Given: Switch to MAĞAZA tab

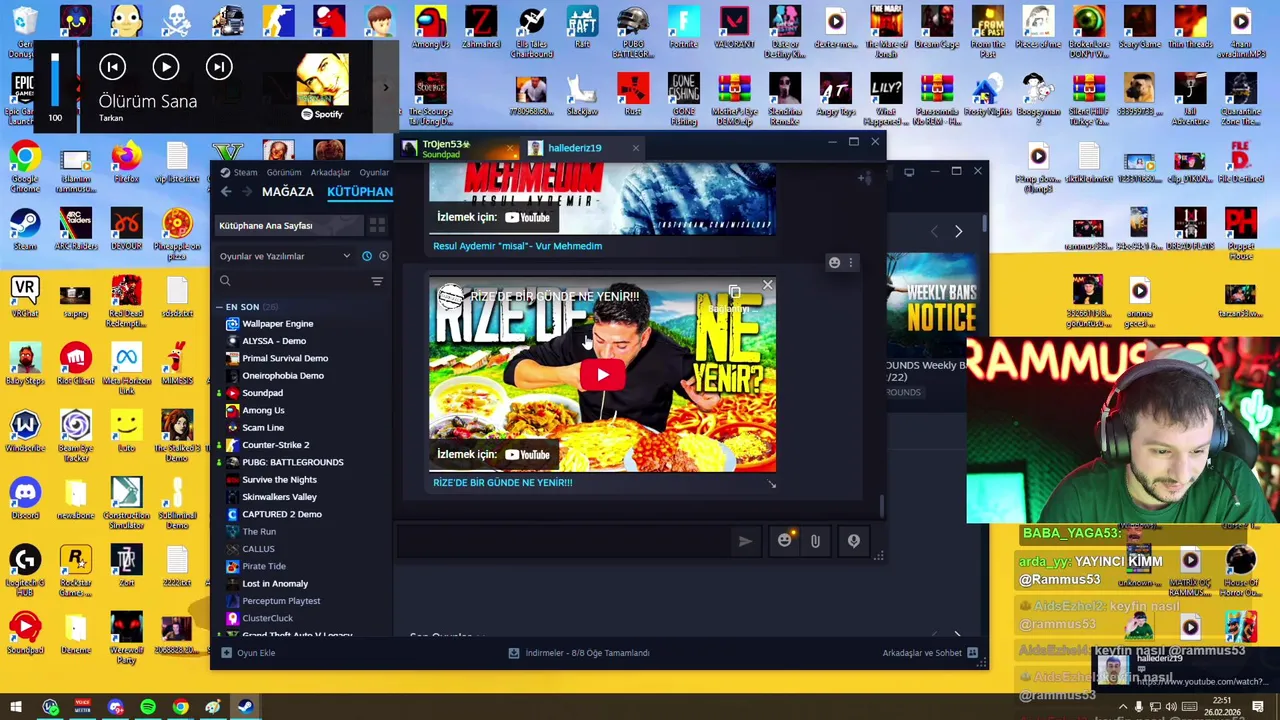Looking at the screenshot, I should pos(287,191).
